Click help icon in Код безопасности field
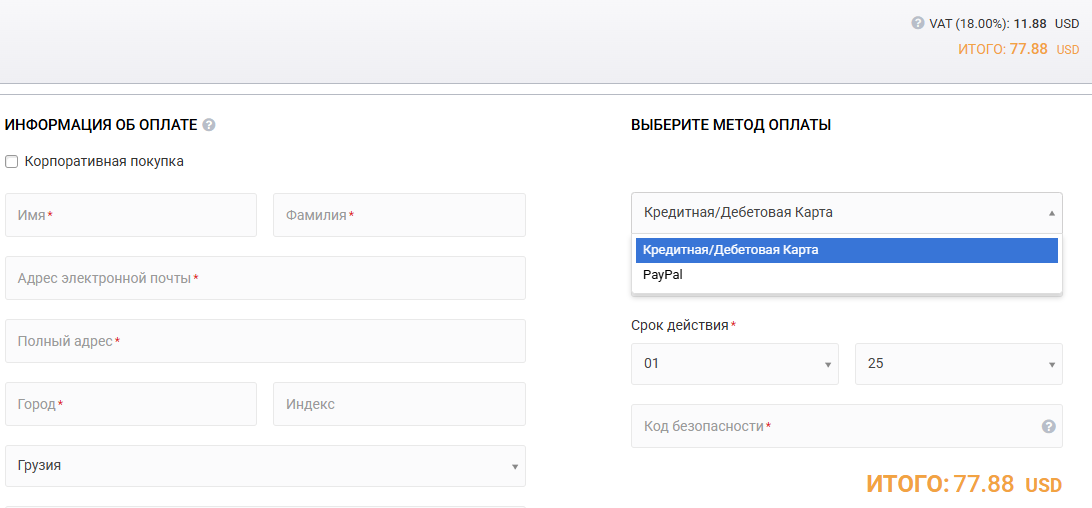This screenshot has height=508, width=1092. pos(1048,426)
